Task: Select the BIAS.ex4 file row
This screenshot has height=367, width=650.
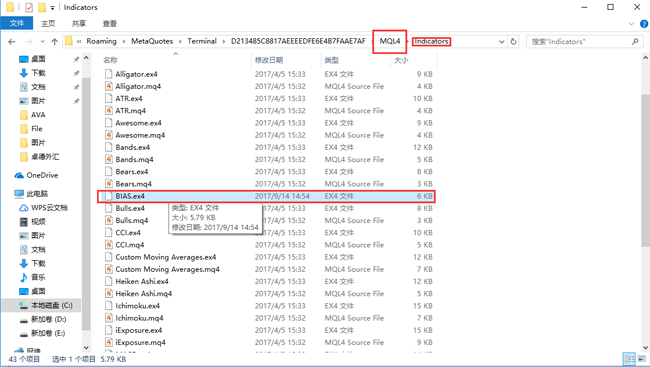Action: point(266,196)
